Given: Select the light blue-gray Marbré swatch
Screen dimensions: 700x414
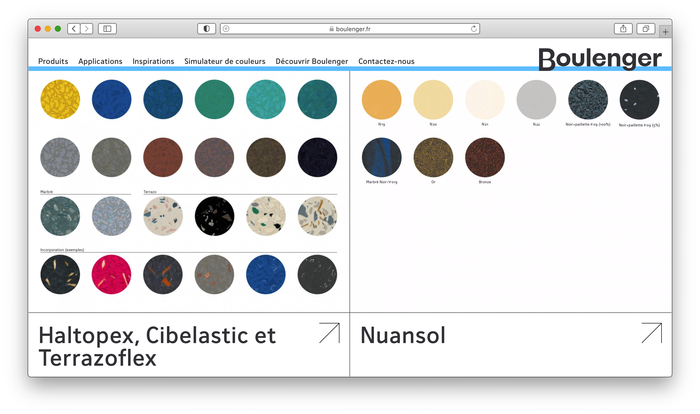Looking at the screenshot, I should click(112, 216).
